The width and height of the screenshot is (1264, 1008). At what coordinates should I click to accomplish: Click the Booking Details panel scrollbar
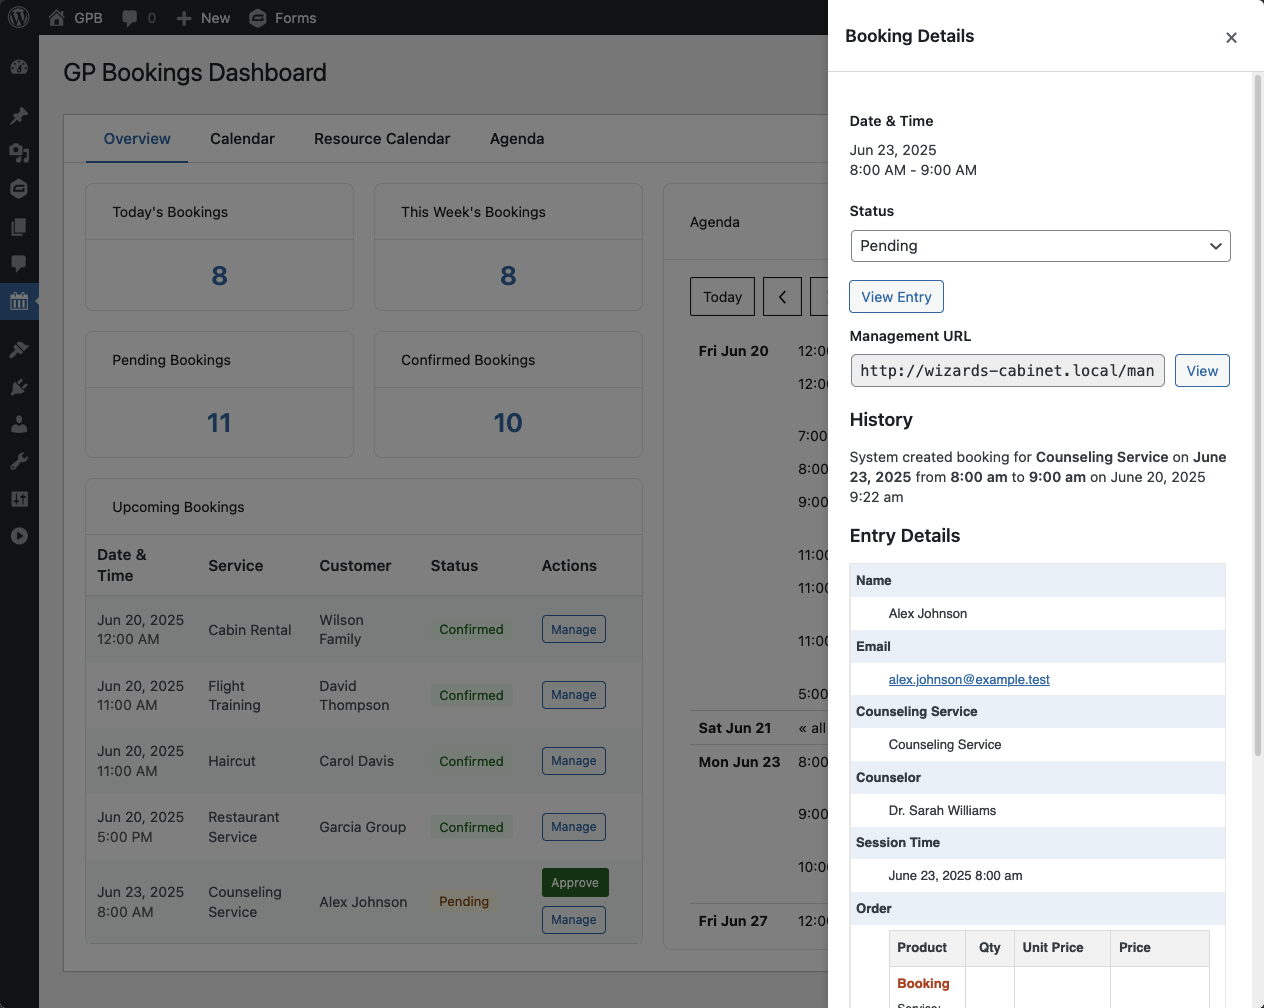1258,415
